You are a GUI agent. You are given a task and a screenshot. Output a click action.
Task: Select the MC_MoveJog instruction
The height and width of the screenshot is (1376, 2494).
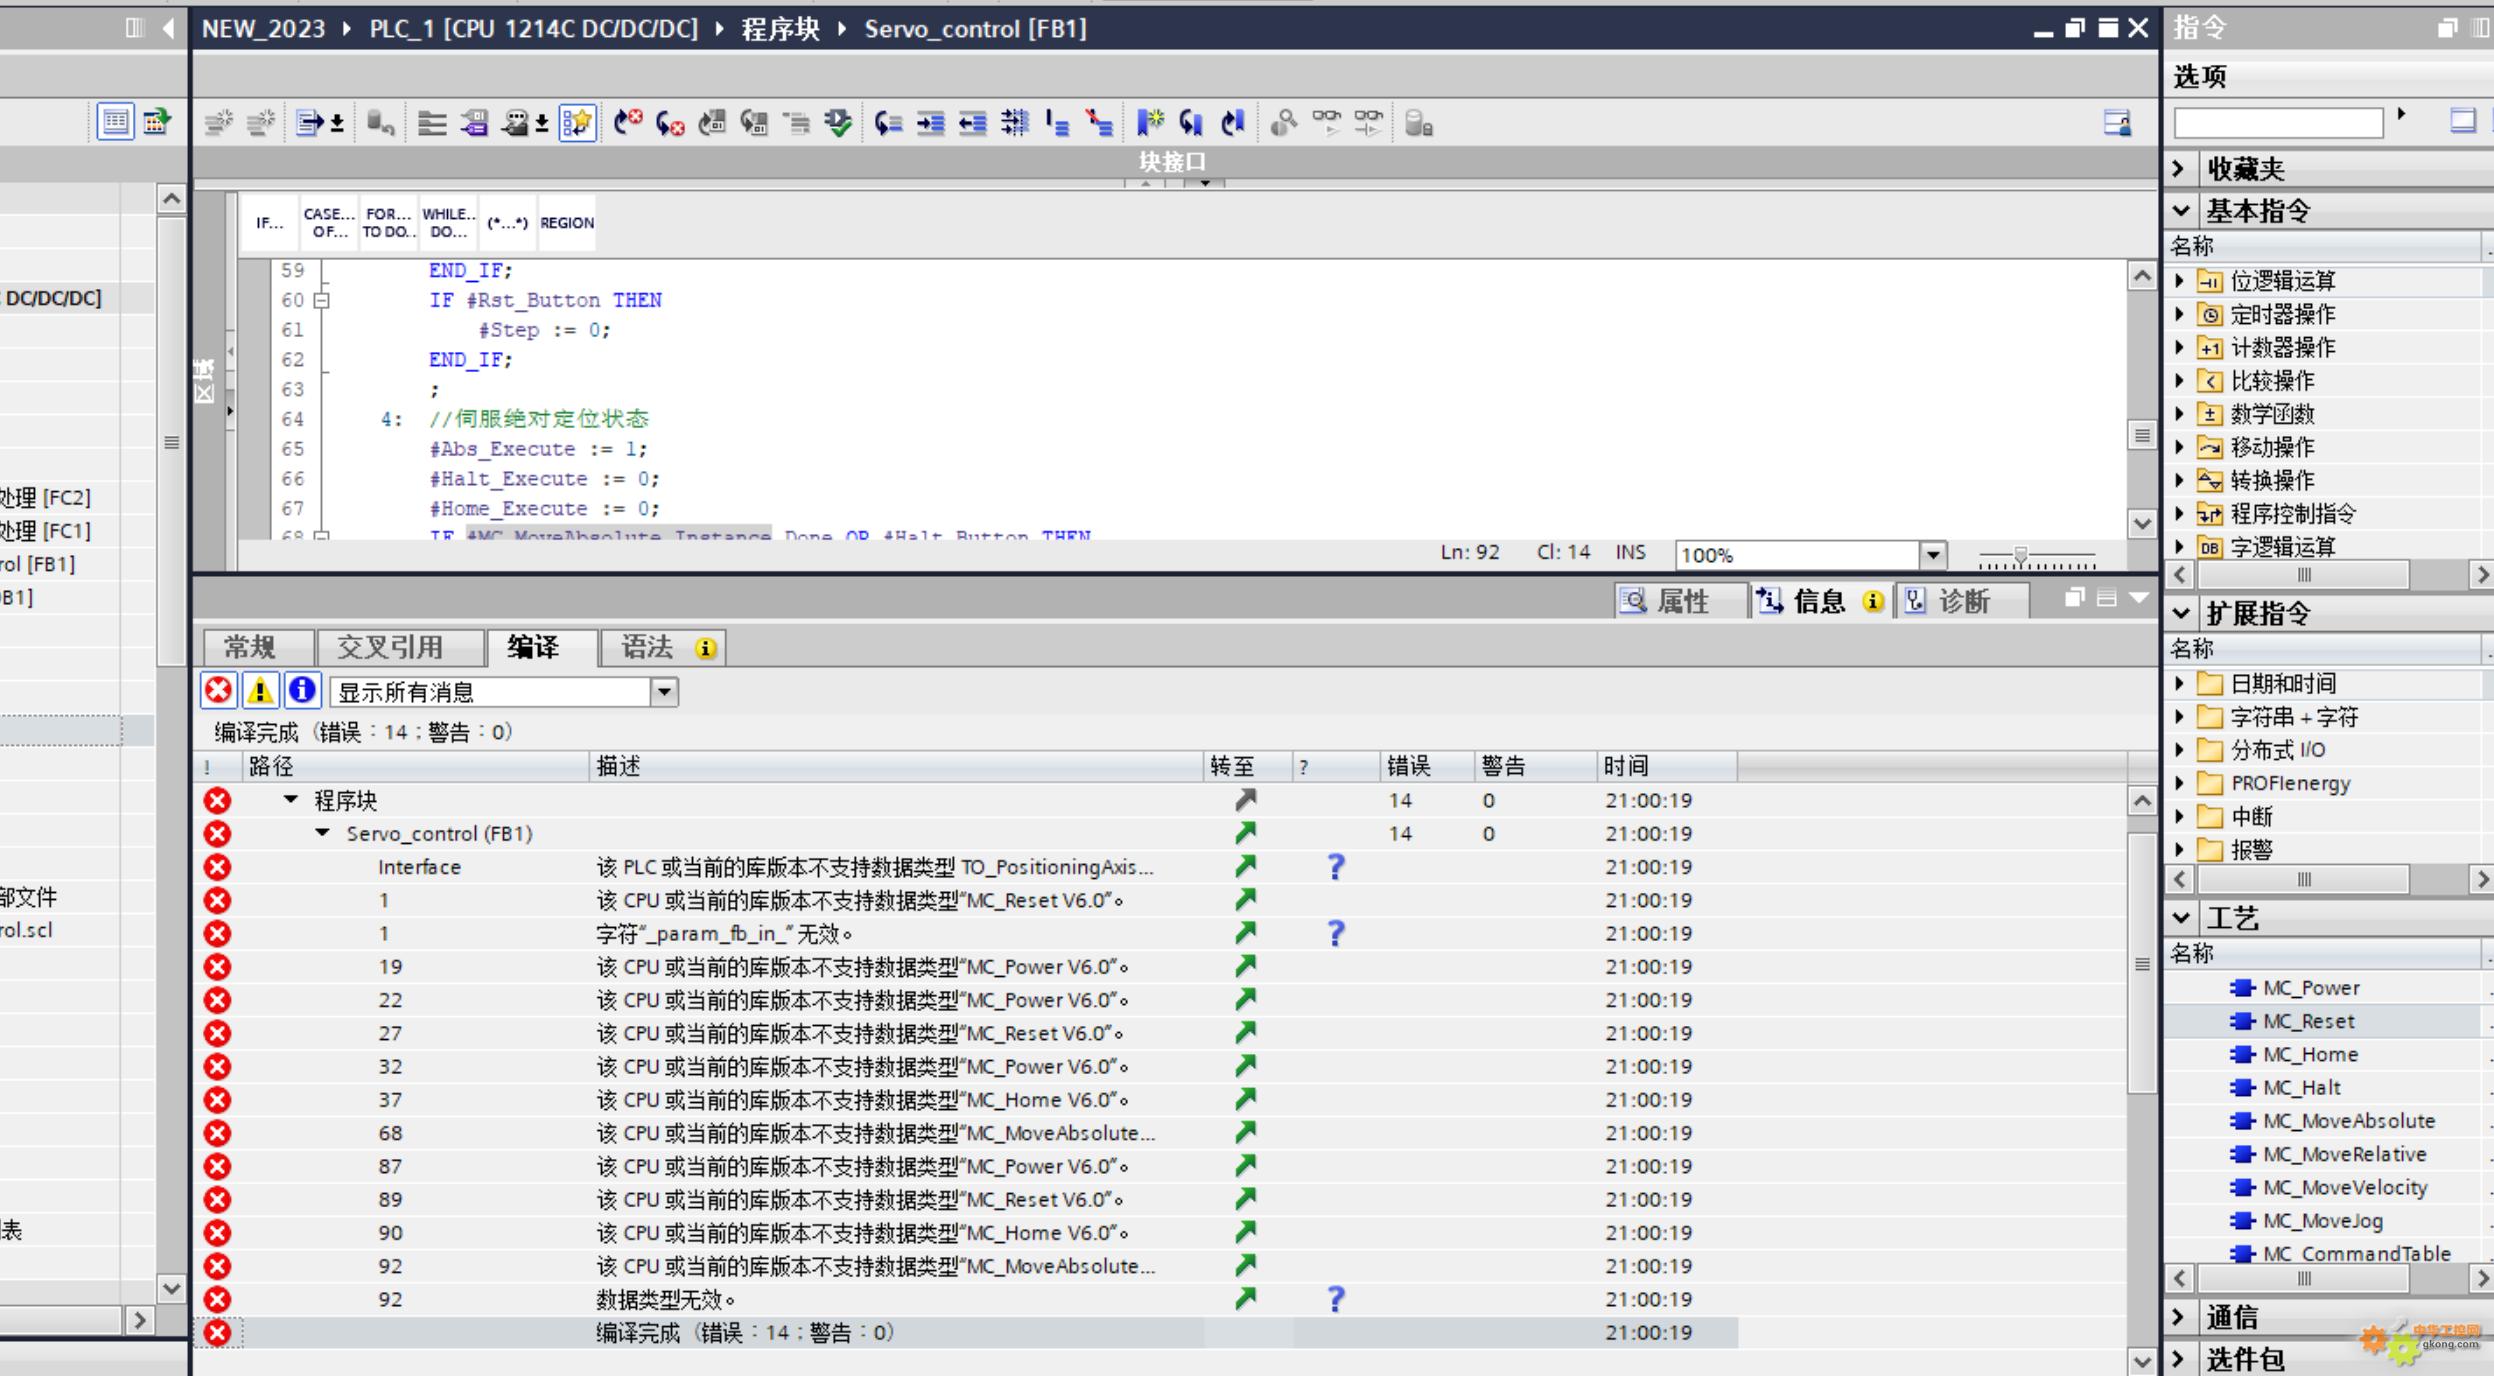[x=2321, y=1220]
